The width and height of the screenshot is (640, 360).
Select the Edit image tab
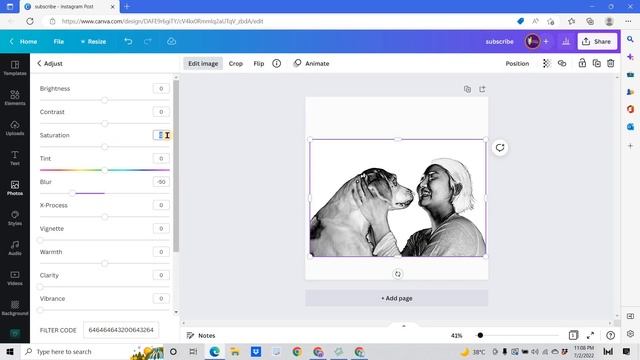point(203,63)
